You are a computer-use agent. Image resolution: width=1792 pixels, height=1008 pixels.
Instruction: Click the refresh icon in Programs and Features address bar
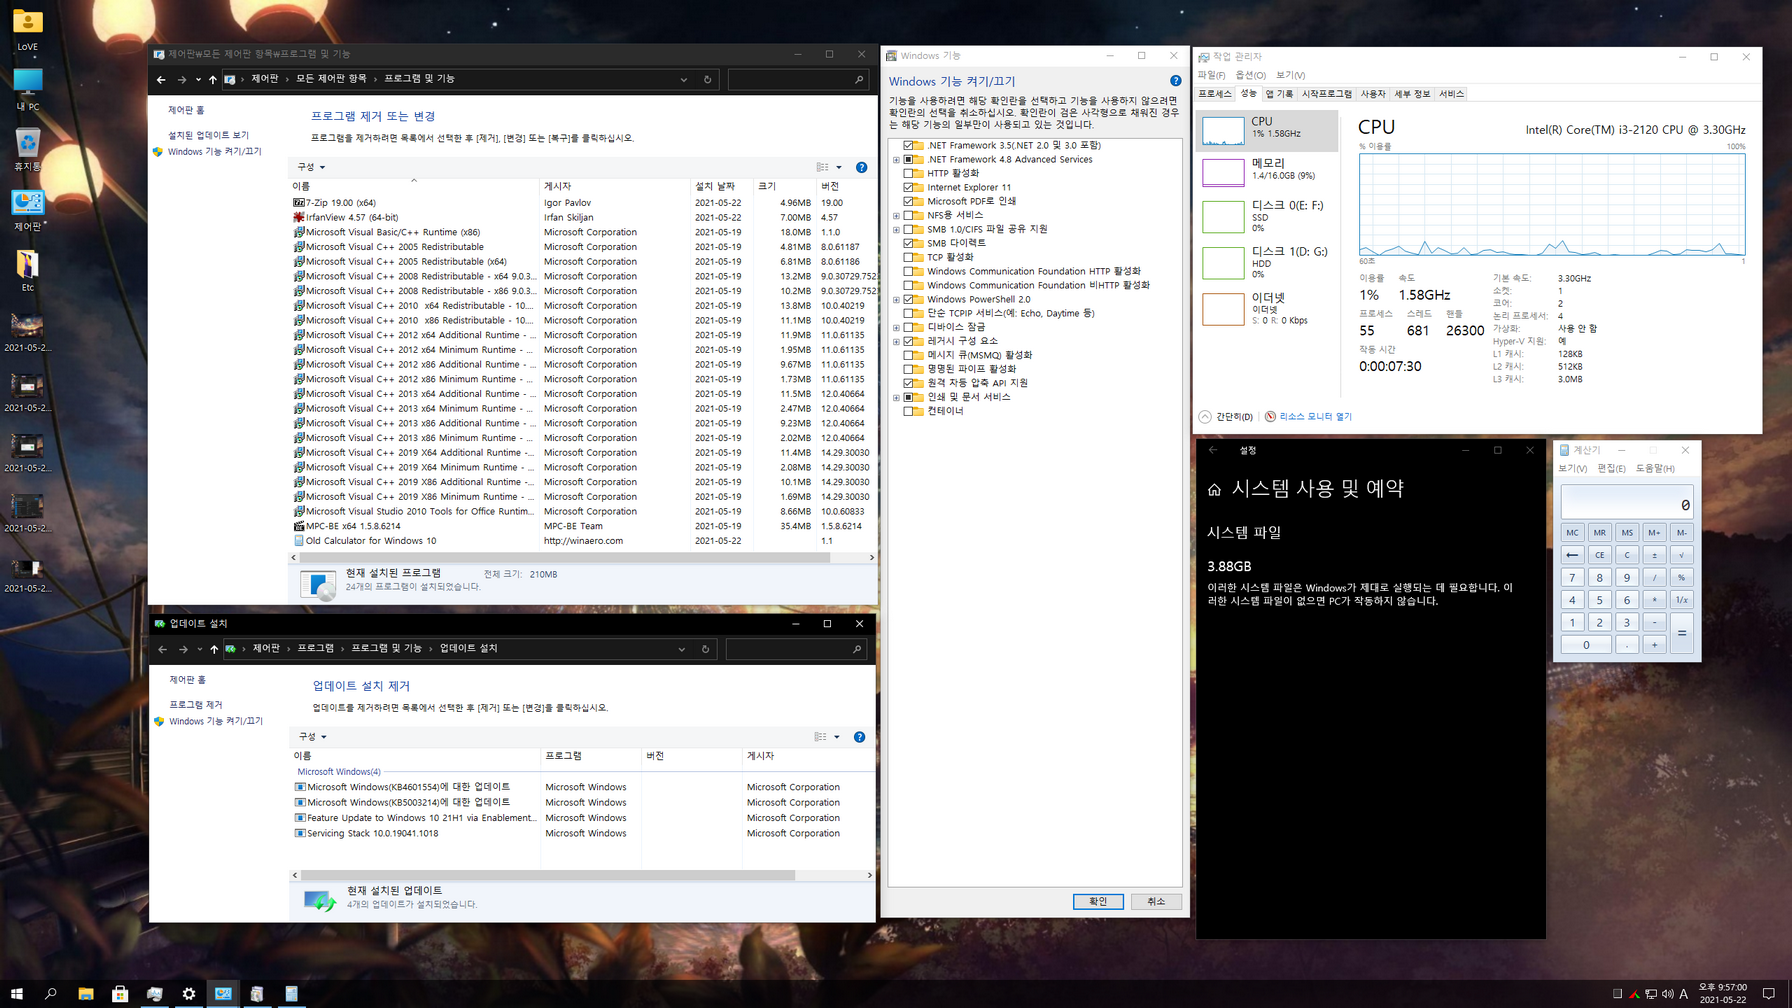tap(707, 79)
